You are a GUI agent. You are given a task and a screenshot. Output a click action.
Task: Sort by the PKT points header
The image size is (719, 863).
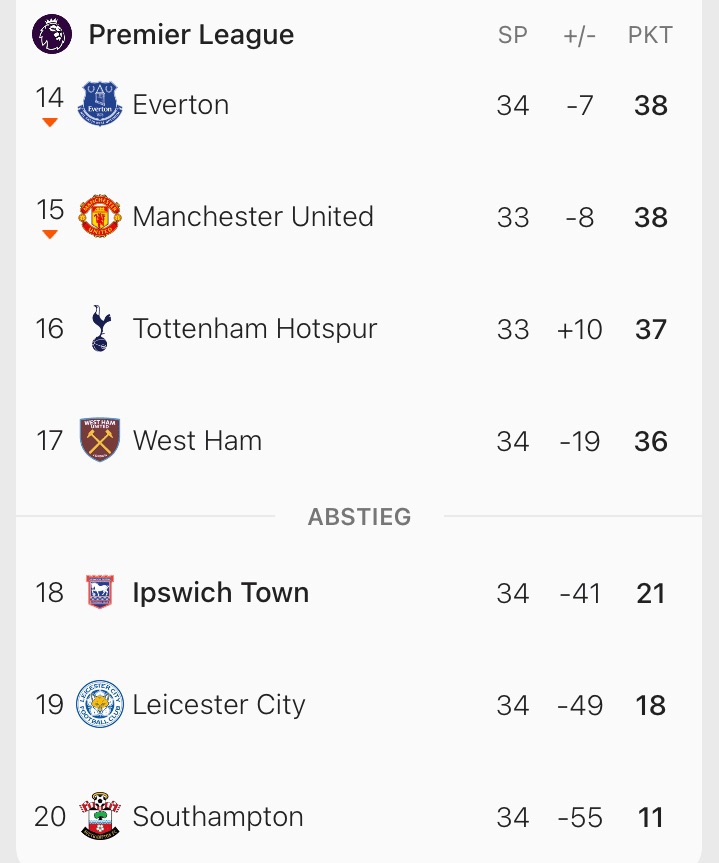[650, 35]
